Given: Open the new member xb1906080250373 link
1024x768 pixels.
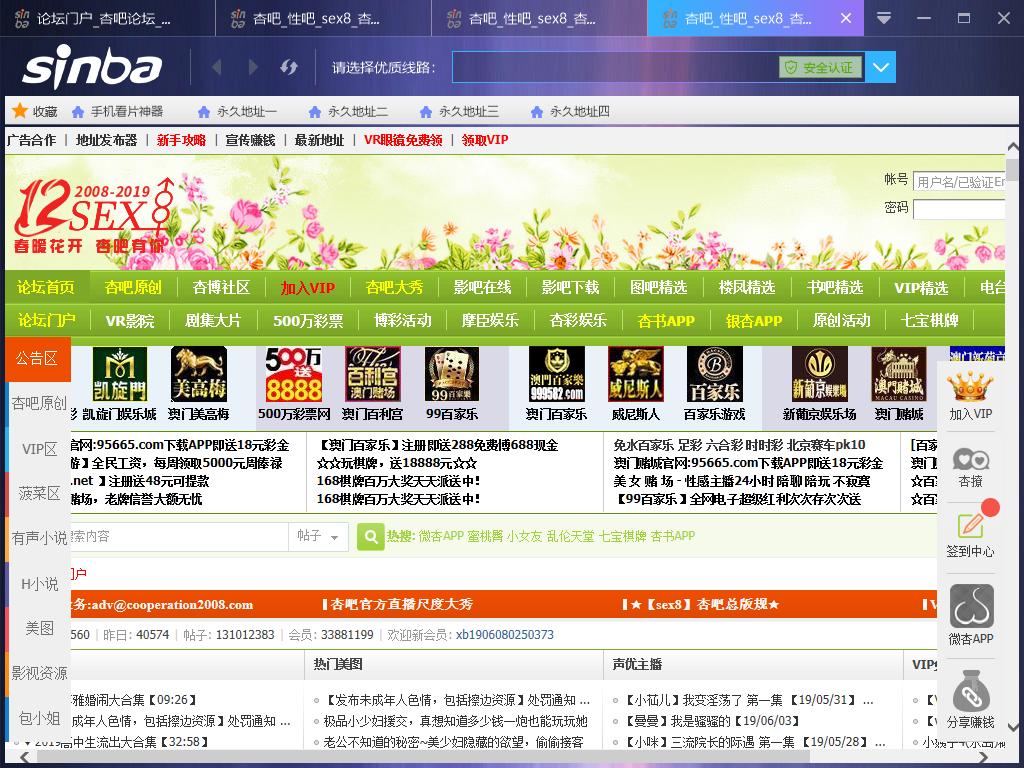Looking at the screenshot, I should click(x=504, y=635).
